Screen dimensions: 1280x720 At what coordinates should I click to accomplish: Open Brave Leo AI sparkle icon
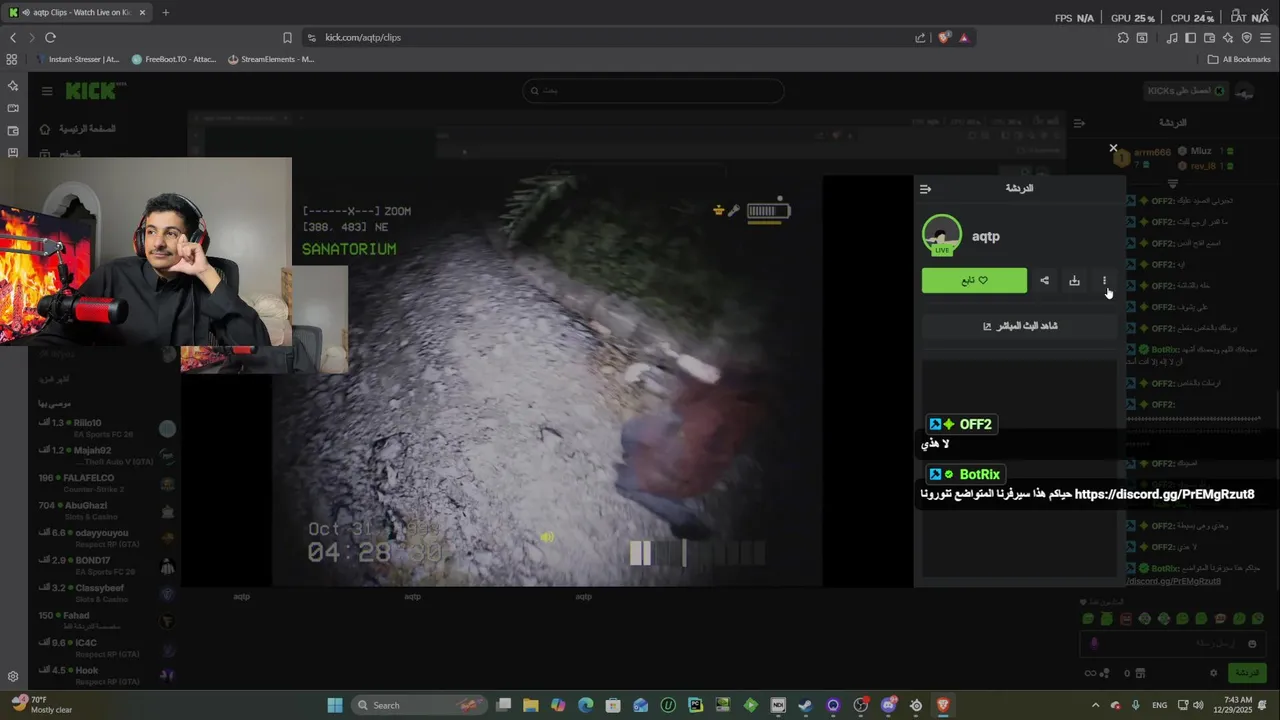(x=1228, y=37)
